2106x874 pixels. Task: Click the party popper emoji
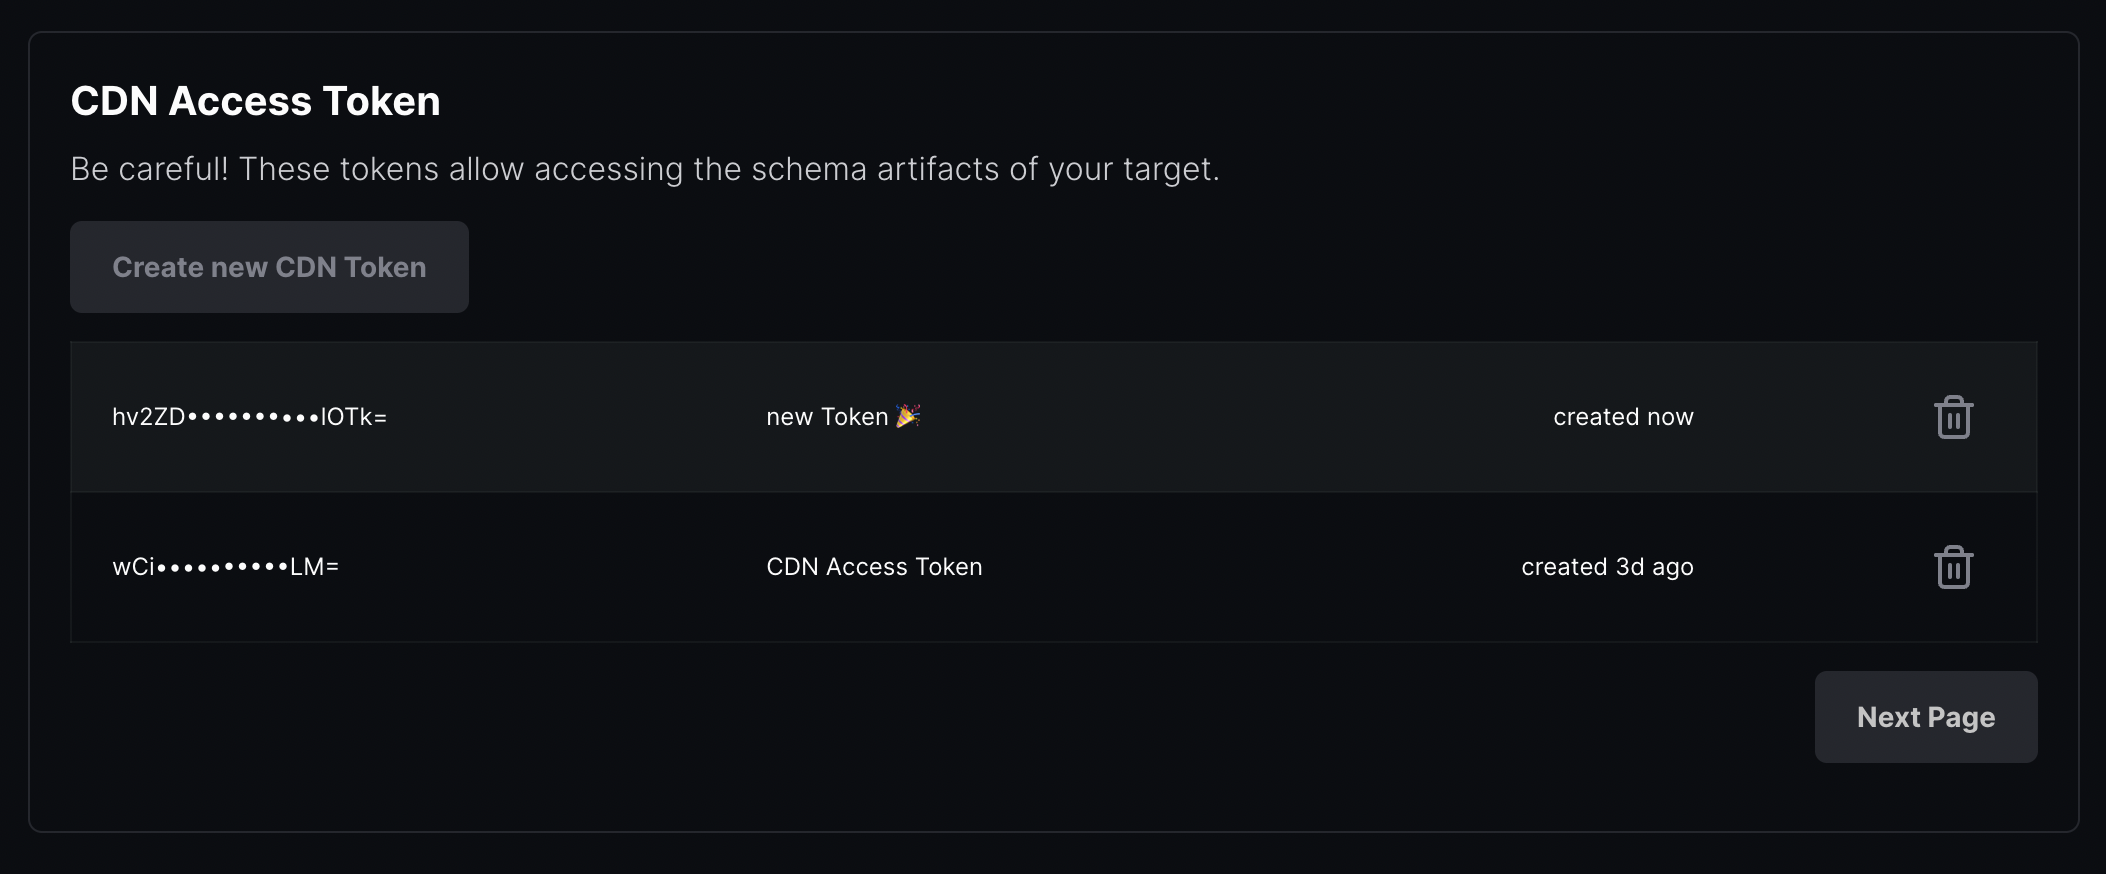pos(908,416)
